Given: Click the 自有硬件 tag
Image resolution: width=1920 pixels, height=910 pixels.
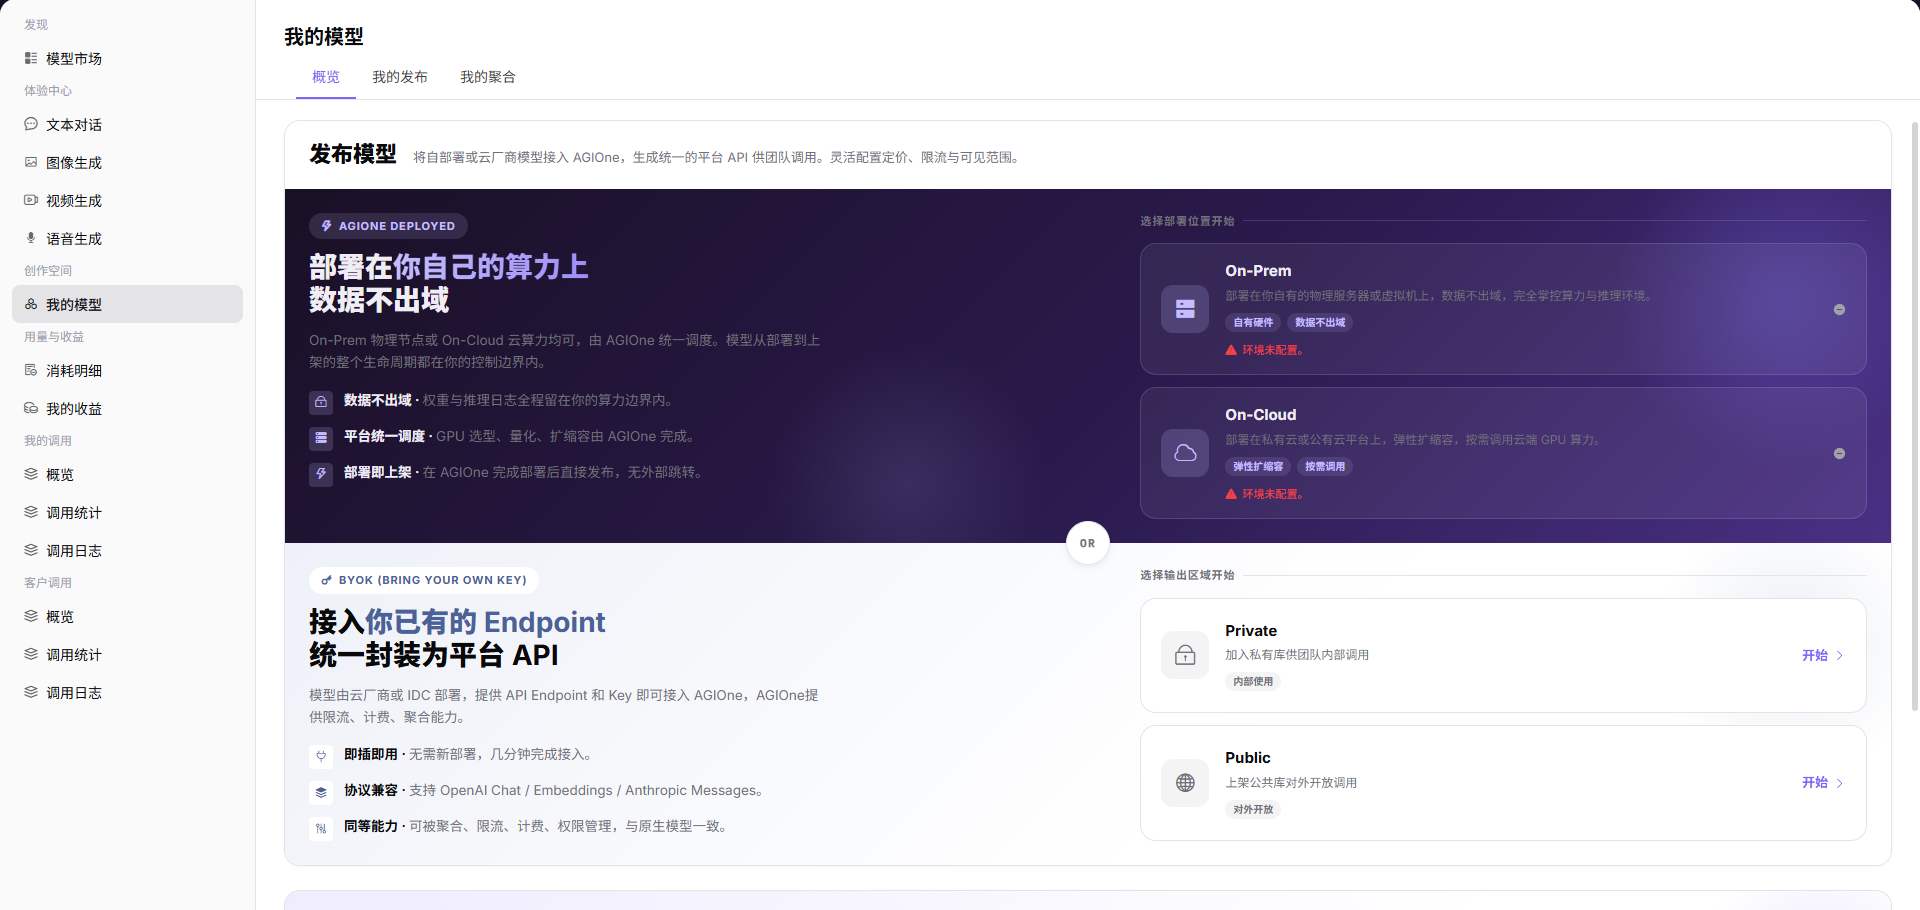Looking at the screenshot, I should pyautogui.click(x=1253, y=322).
